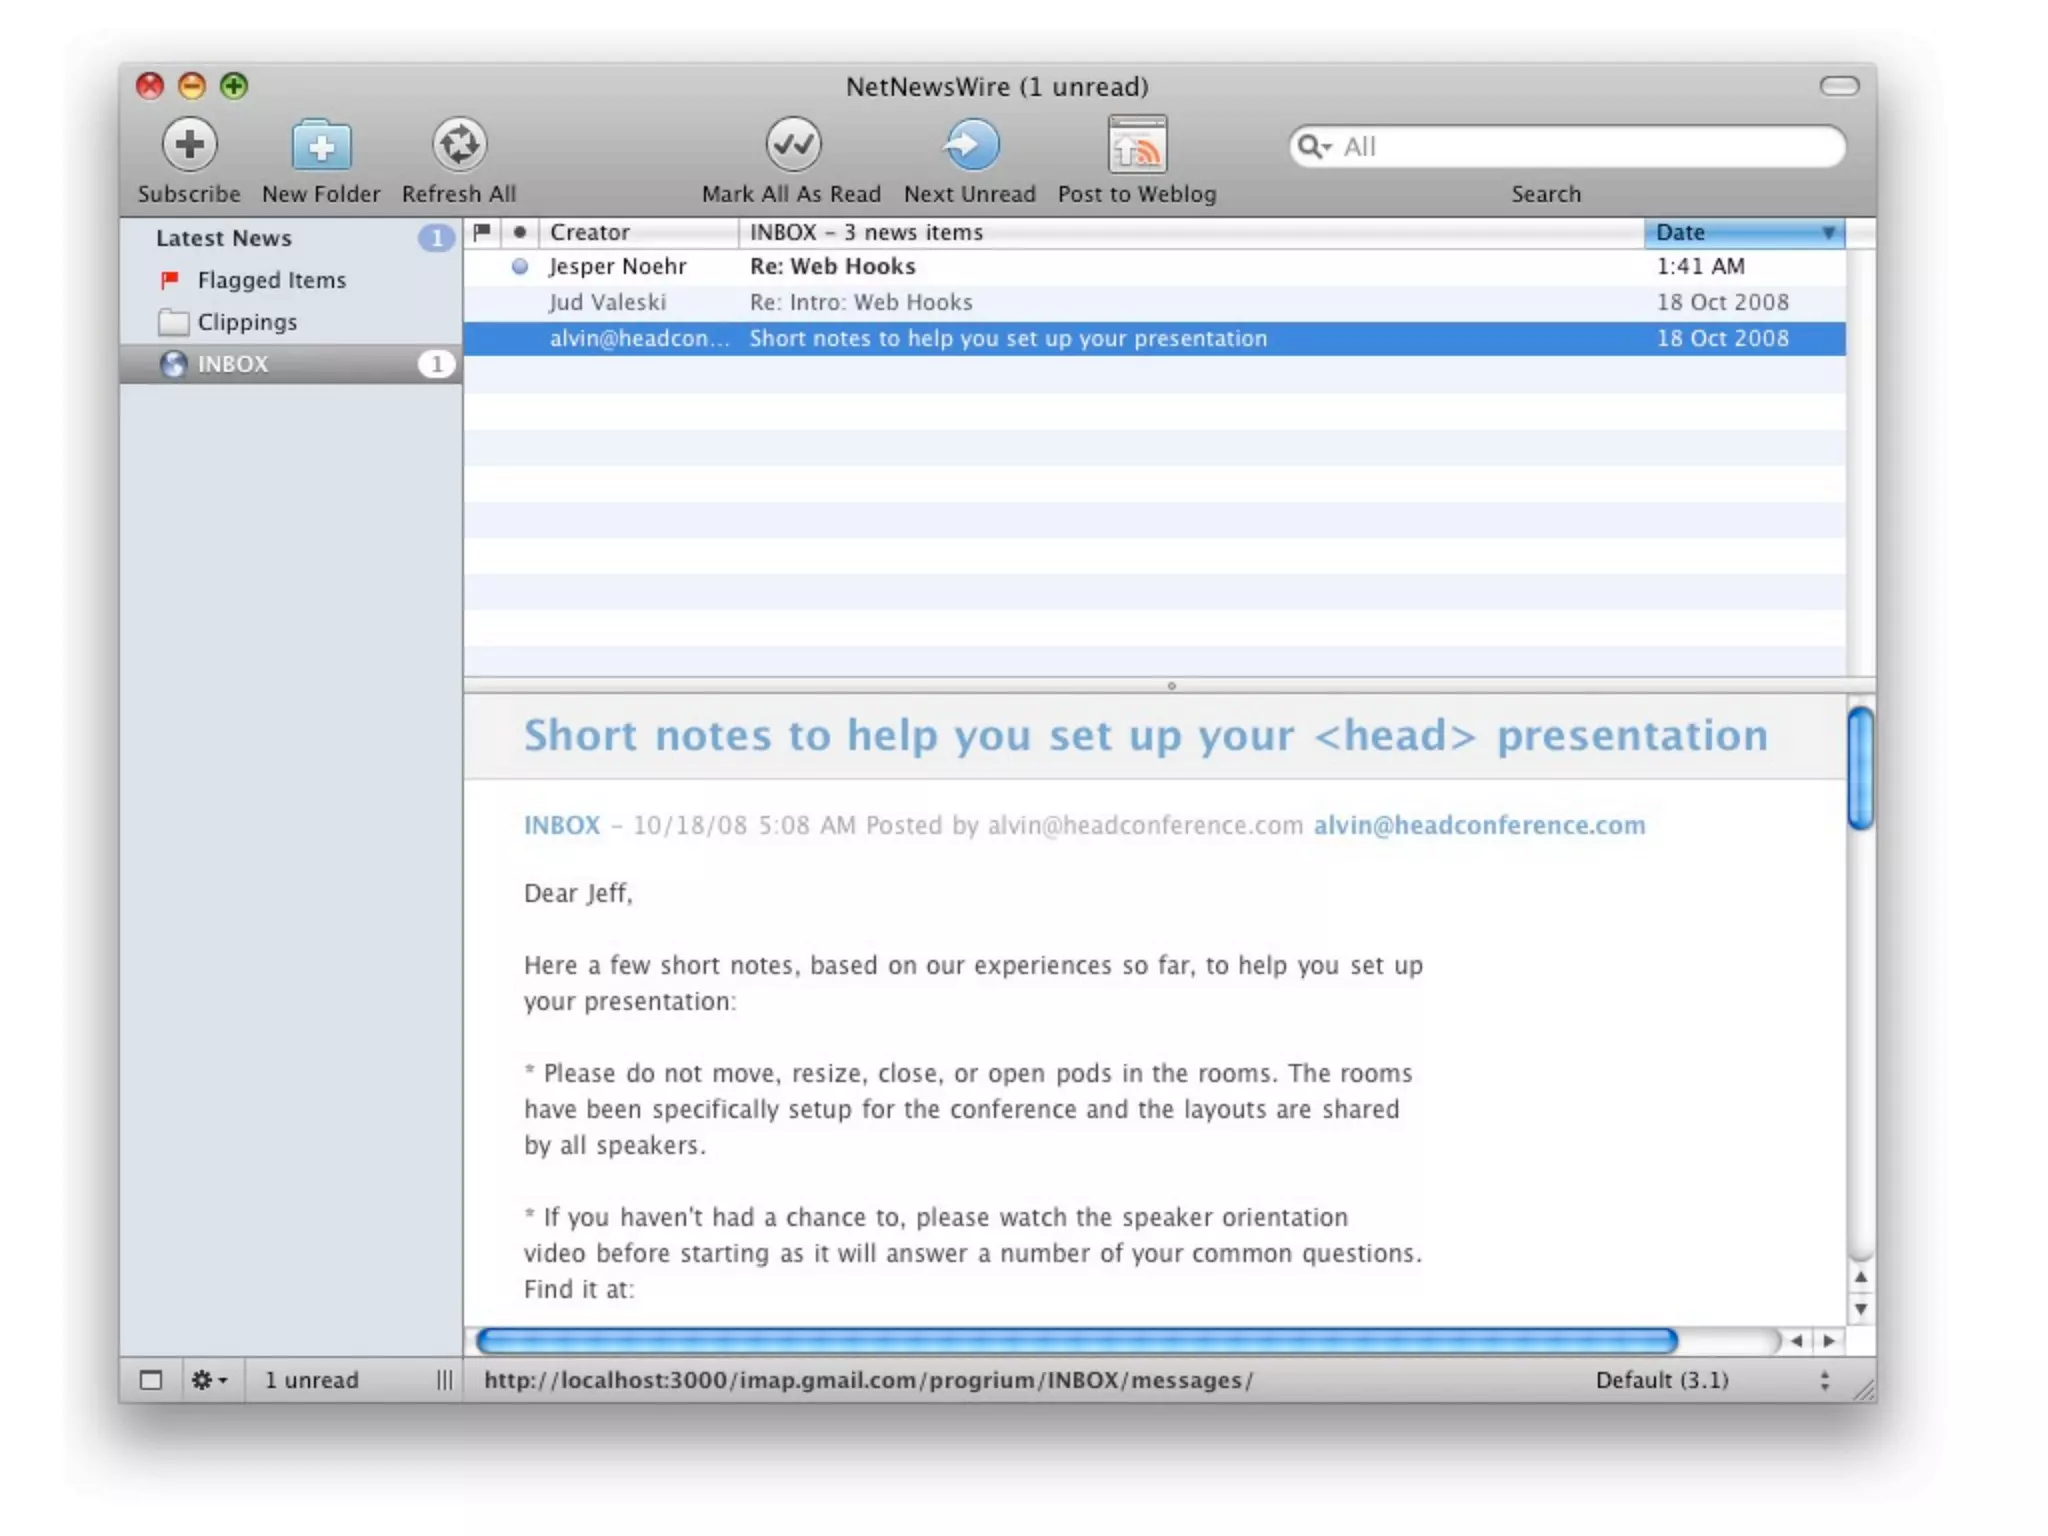Click the localhost URL in status bar
Viewport: 2048px width, 1536px height.
[868, 1381]
